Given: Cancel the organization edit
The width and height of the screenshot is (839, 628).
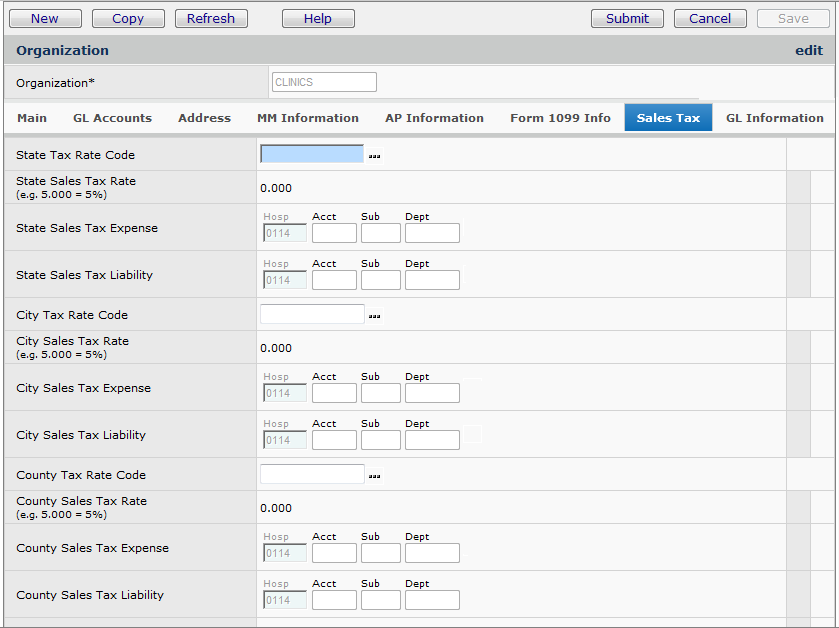Looking at the screenshot, I should [710, 18].
